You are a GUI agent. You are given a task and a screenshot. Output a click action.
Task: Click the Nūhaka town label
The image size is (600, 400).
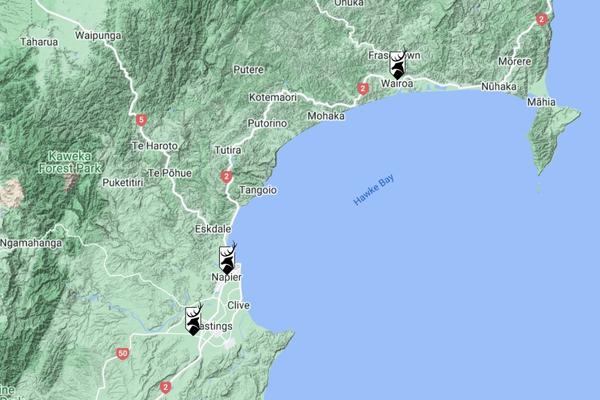tap(498, 87)
